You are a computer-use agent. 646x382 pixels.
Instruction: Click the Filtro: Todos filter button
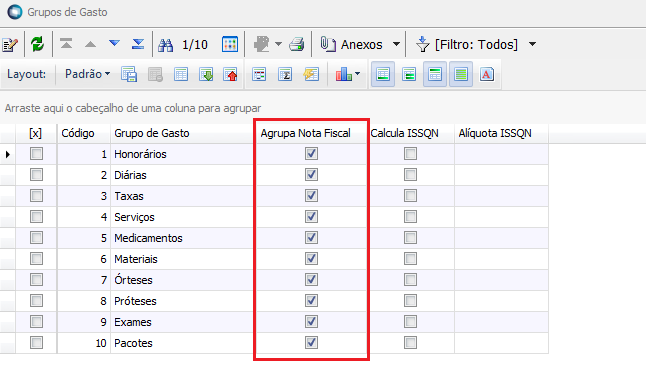[x=467, y=44]
